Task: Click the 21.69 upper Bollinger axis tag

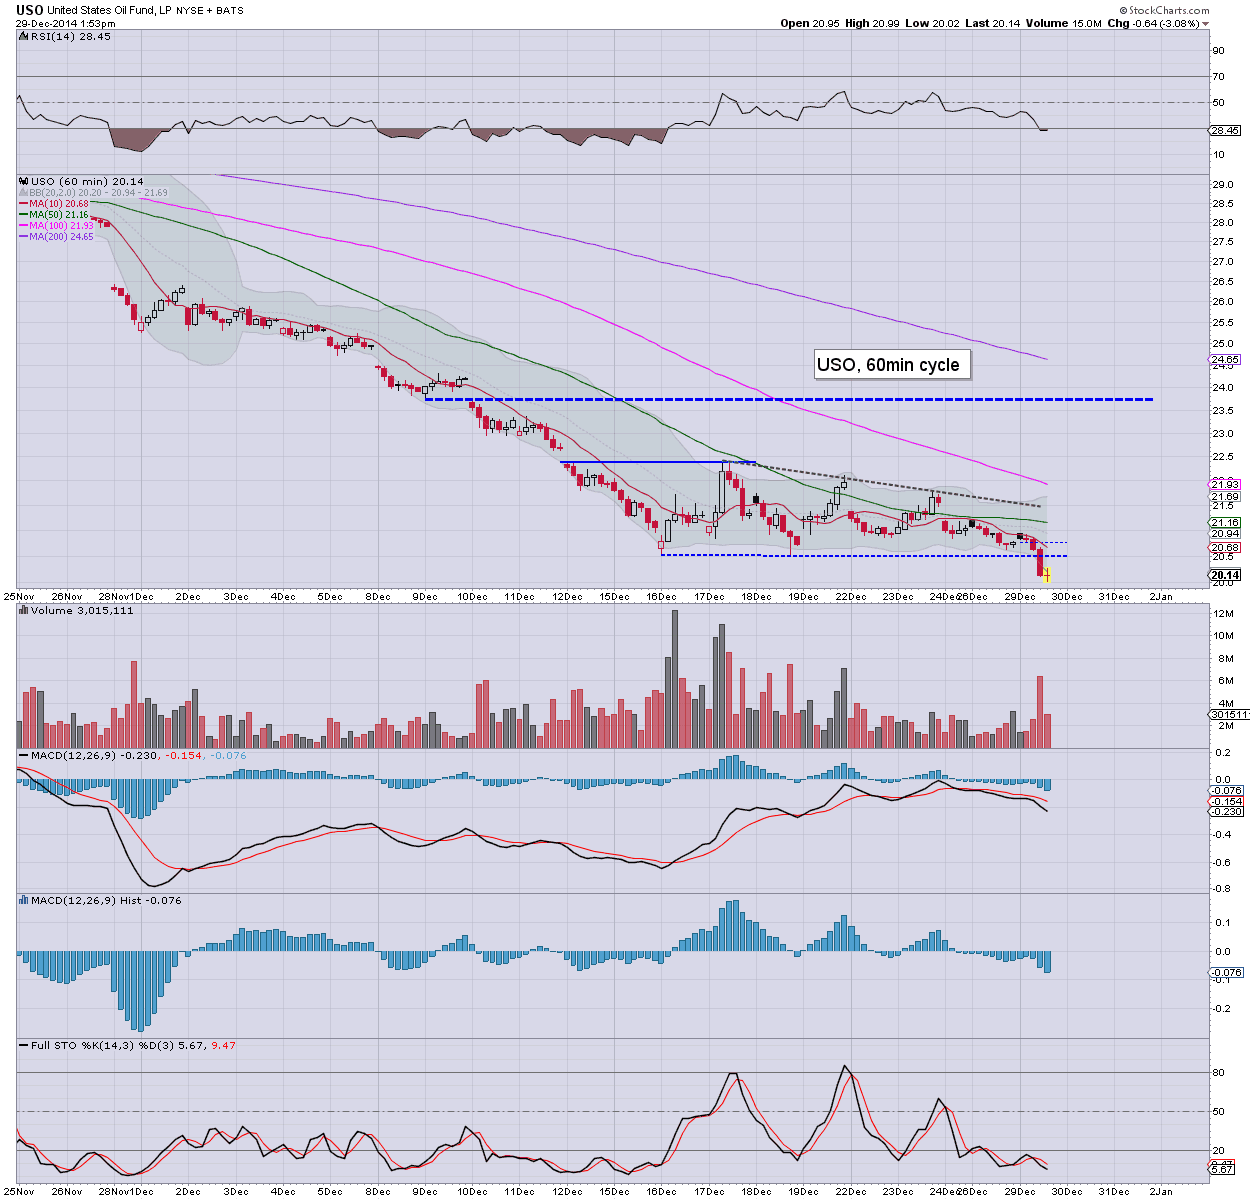Action: click(x=1225, y=497)
